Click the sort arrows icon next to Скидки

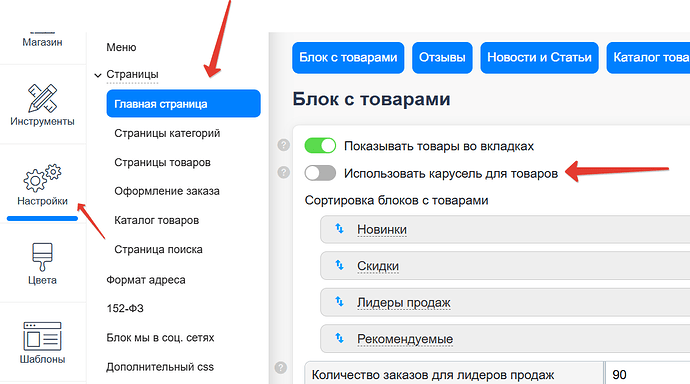[339, 265]
